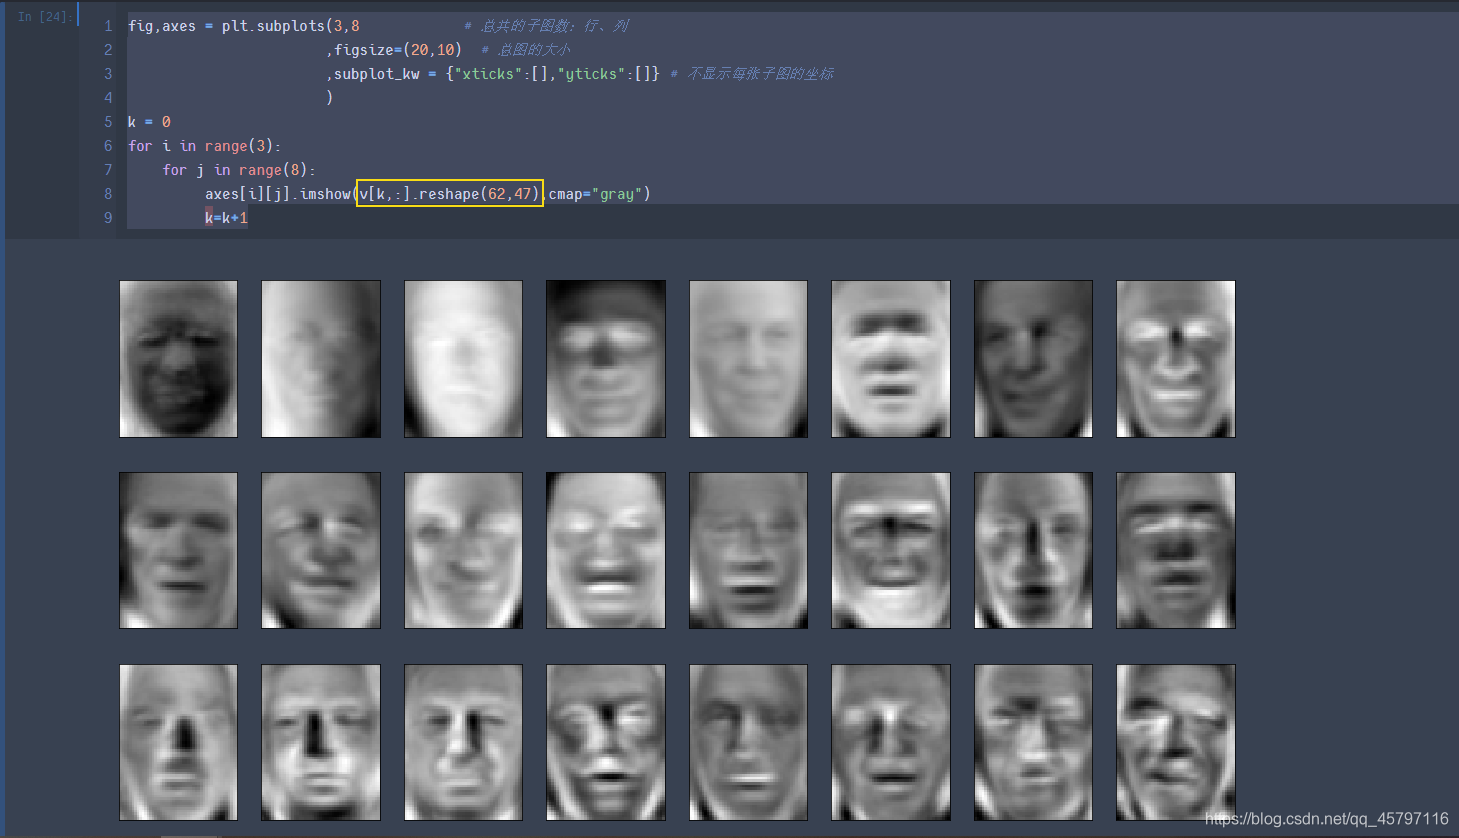
Task: Select the dark eigenface thumbnail at top-left
Action: (178, 358)
